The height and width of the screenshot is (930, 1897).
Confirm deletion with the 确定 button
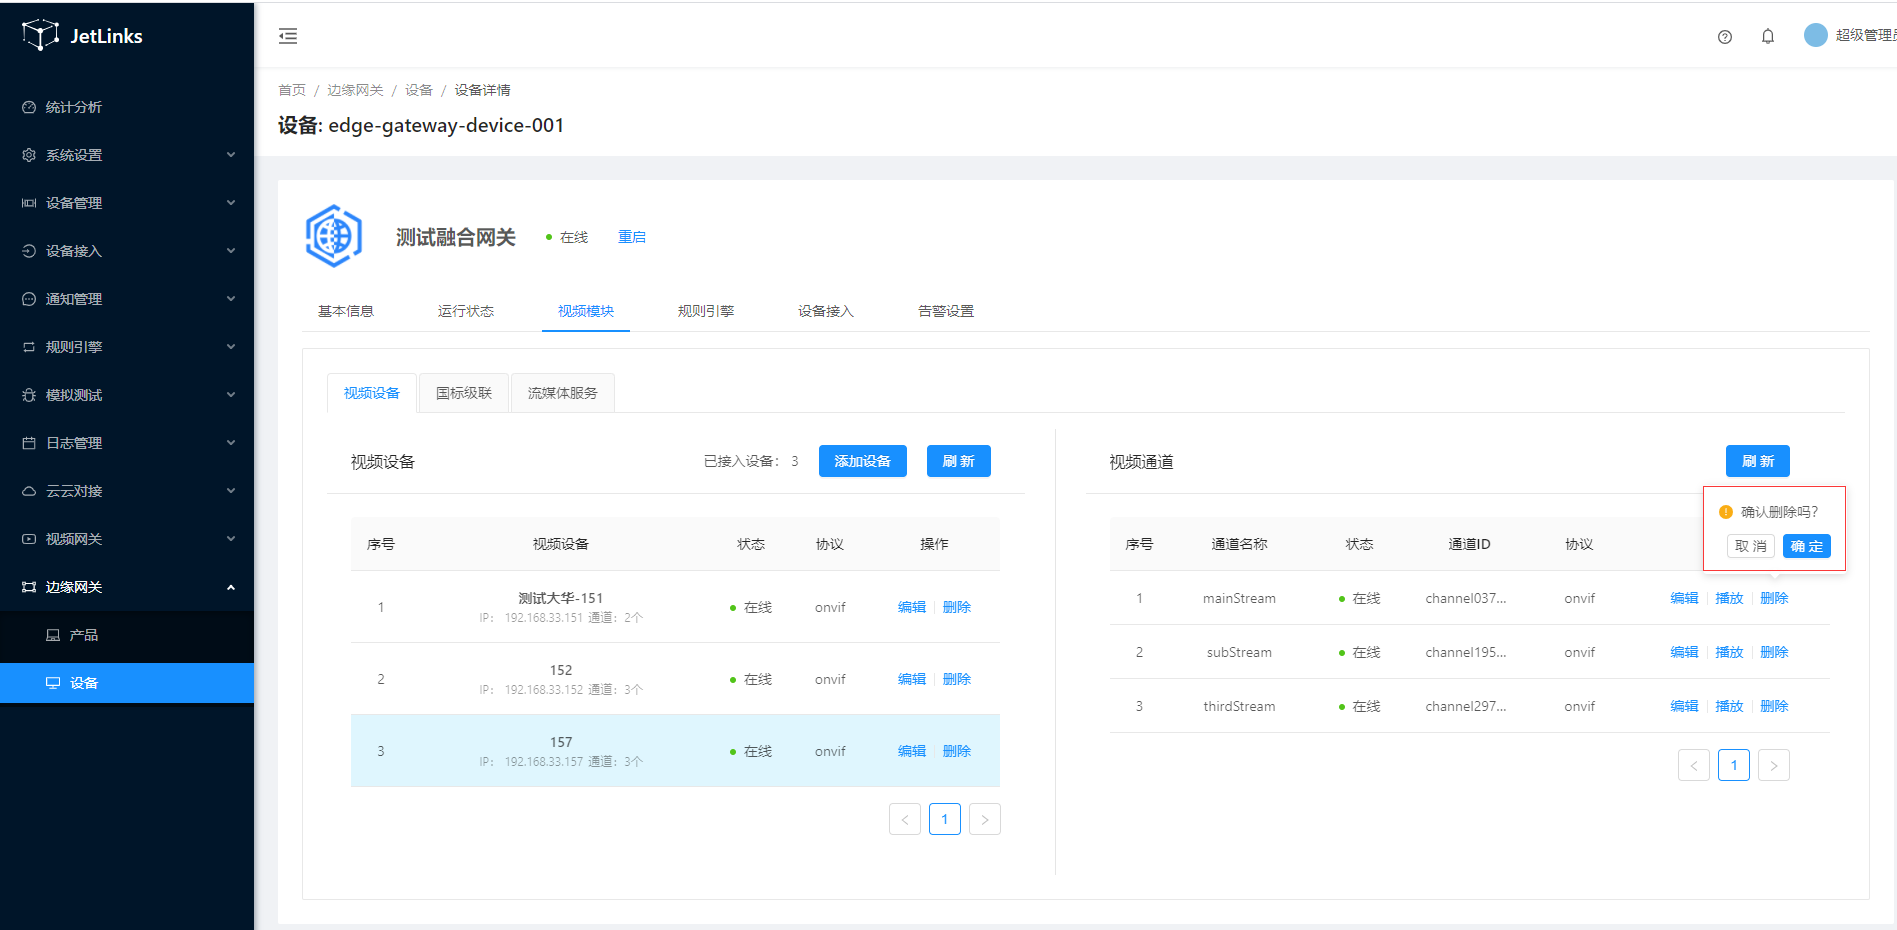1806,546
